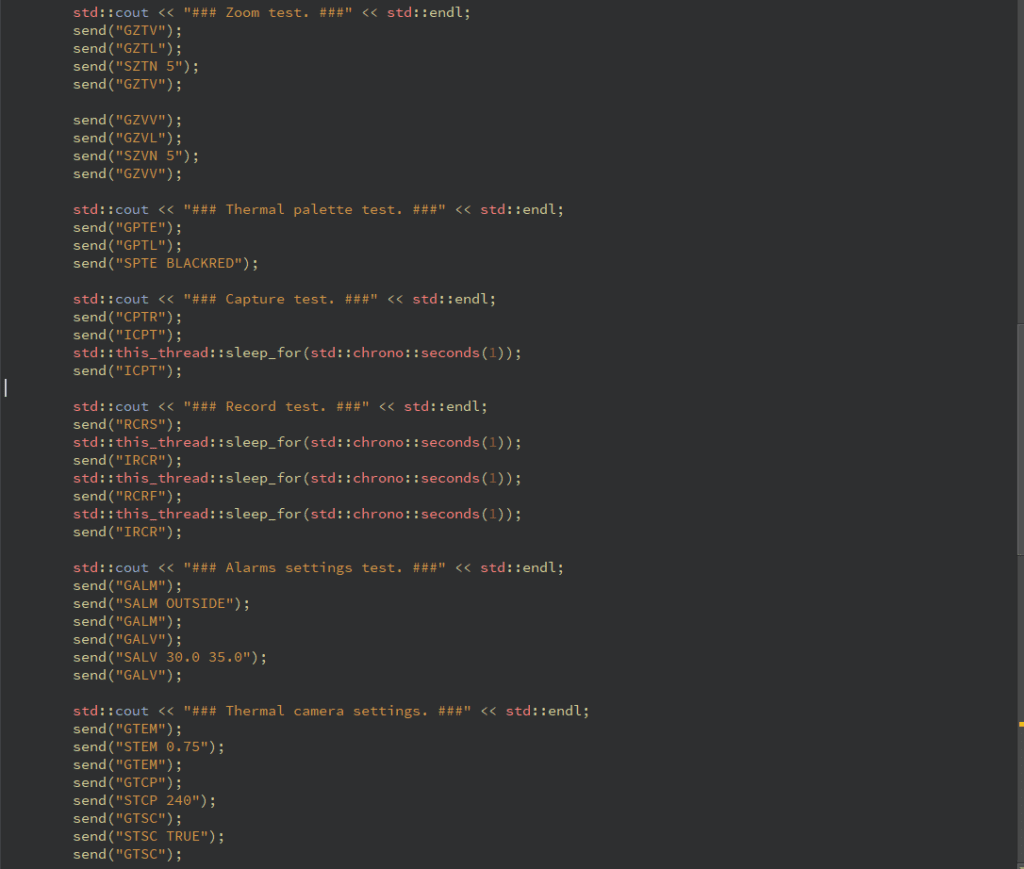Click the send("STSC TRUE") statement

point(149,836)
